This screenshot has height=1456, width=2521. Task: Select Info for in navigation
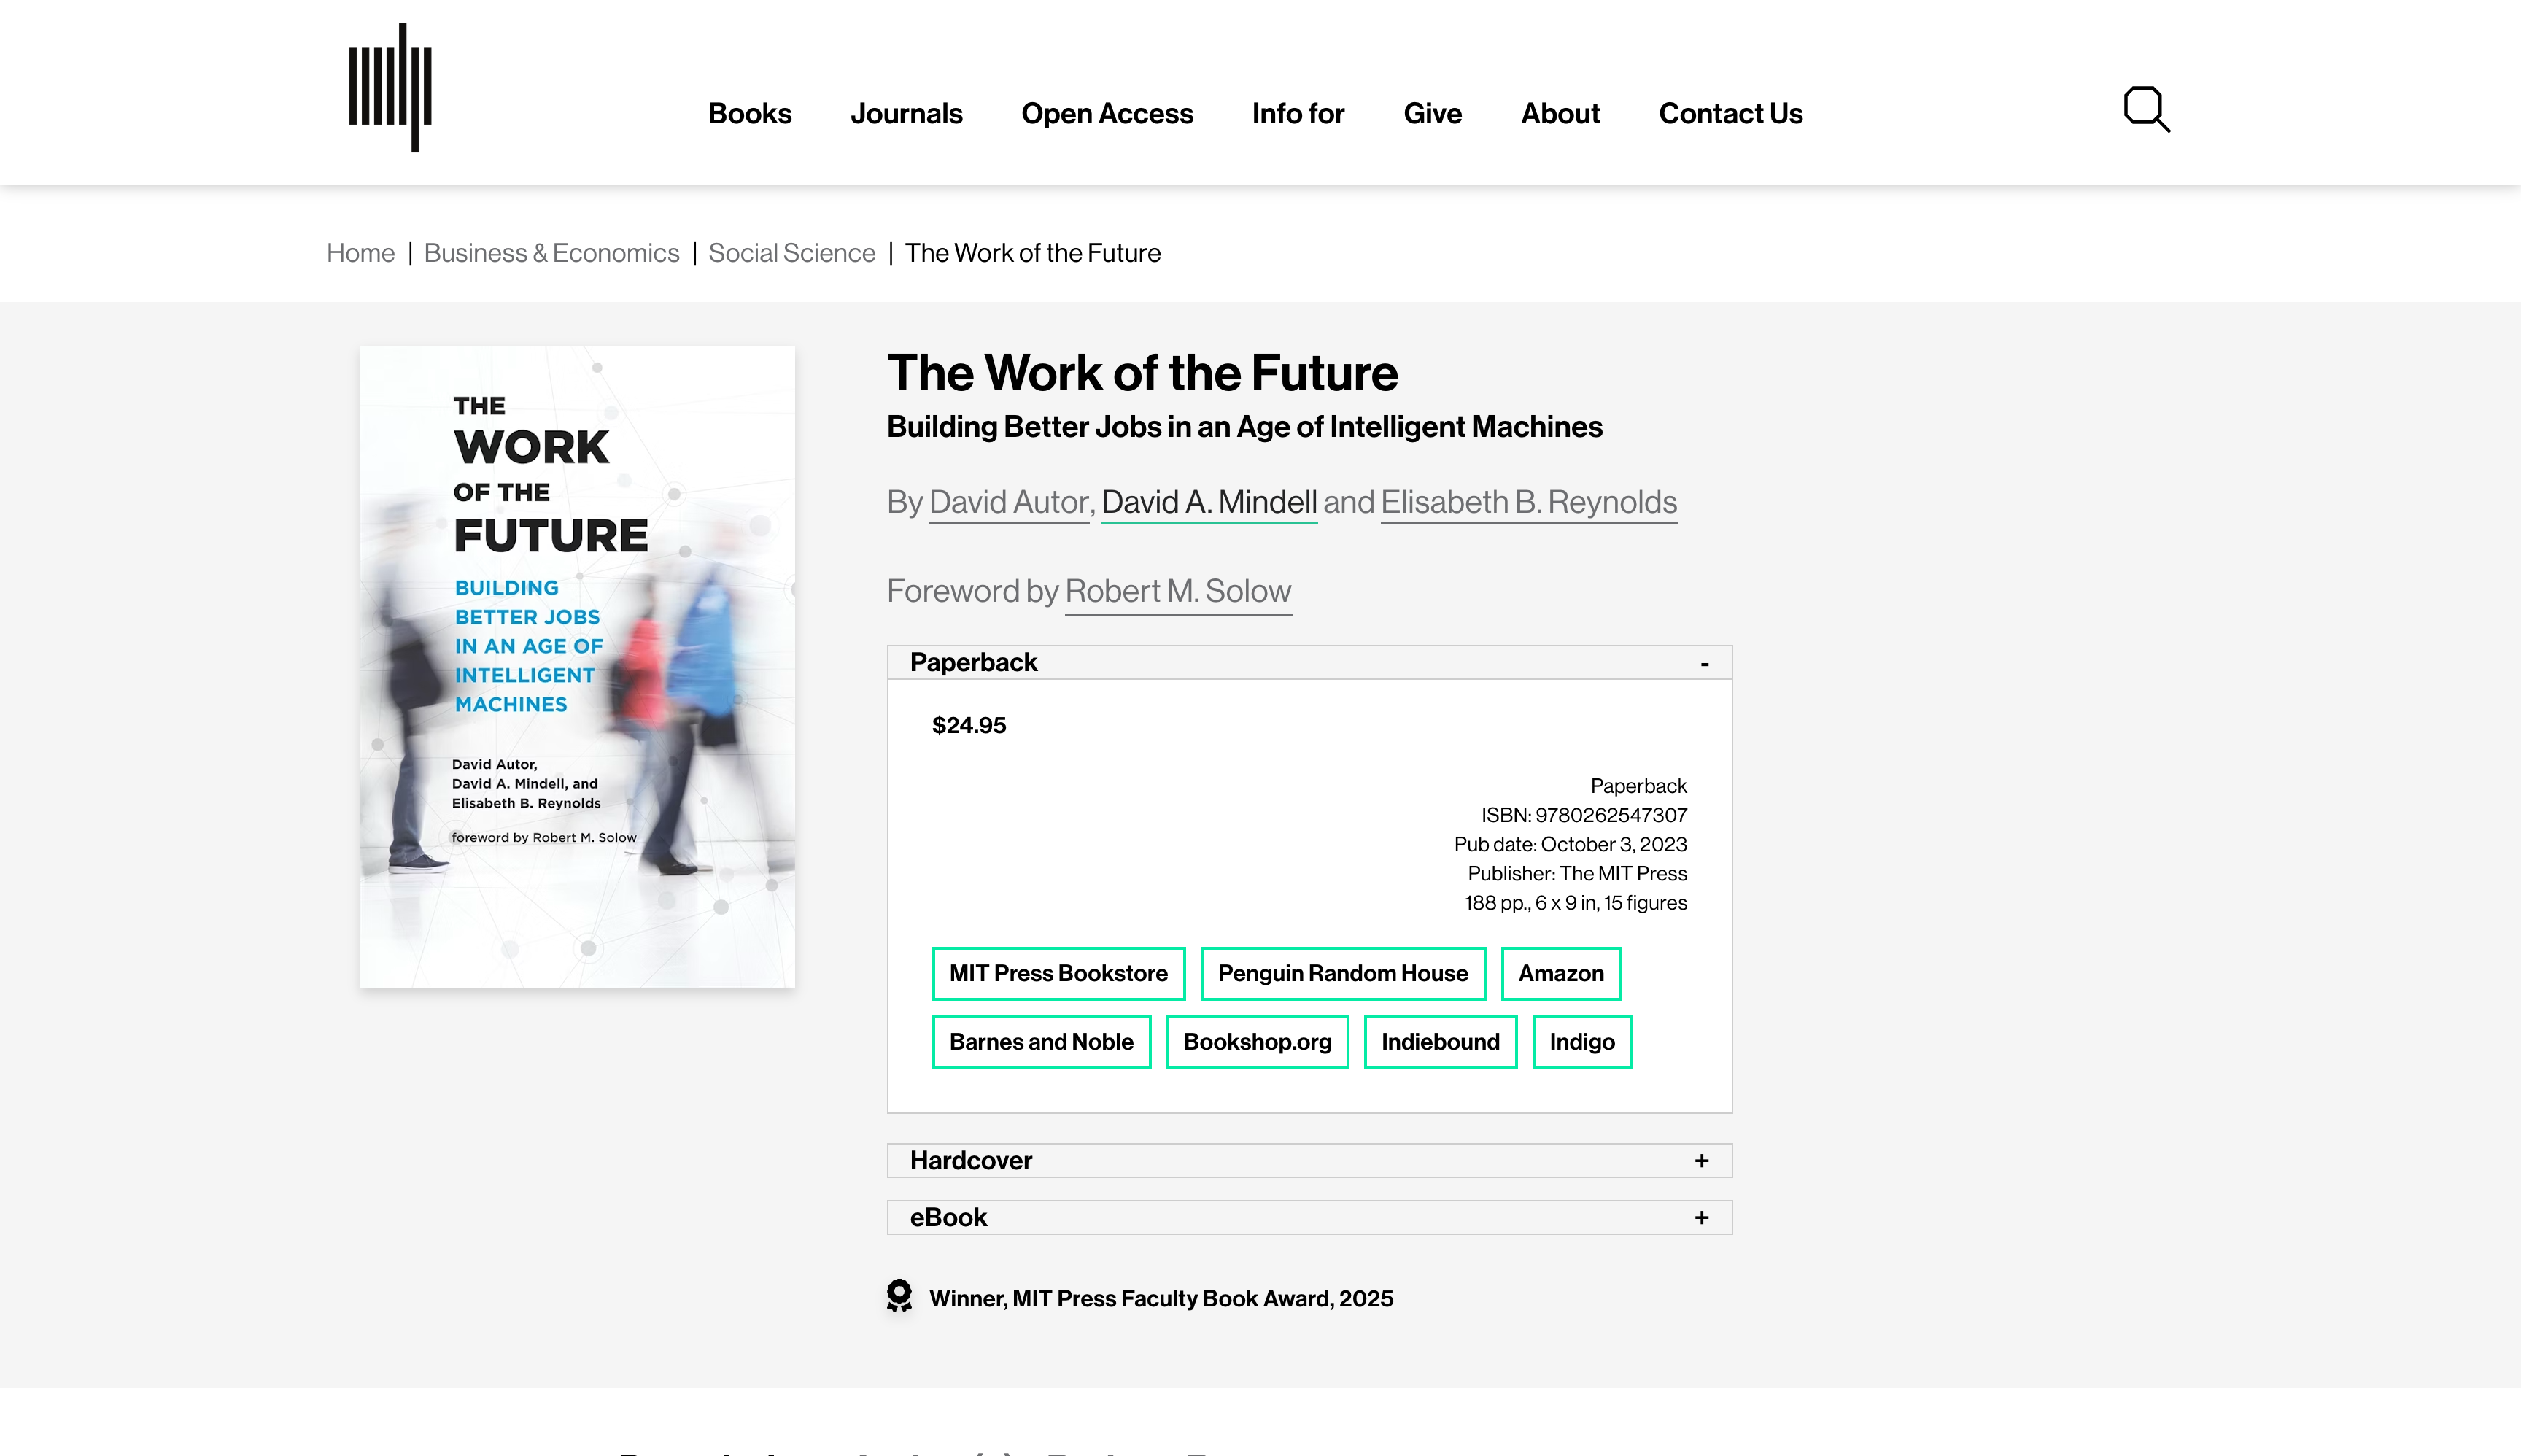(1298, 114)
